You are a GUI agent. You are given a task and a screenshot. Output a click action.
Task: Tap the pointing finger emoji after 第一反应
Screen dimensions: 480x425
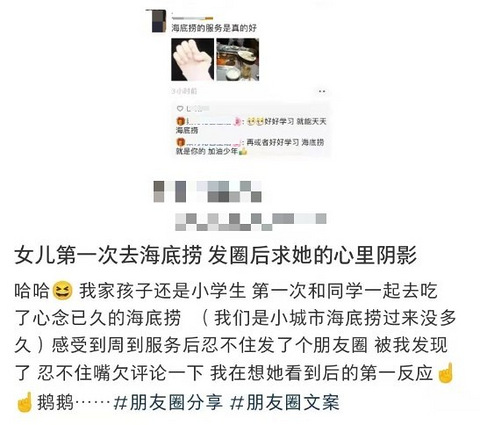445,373
